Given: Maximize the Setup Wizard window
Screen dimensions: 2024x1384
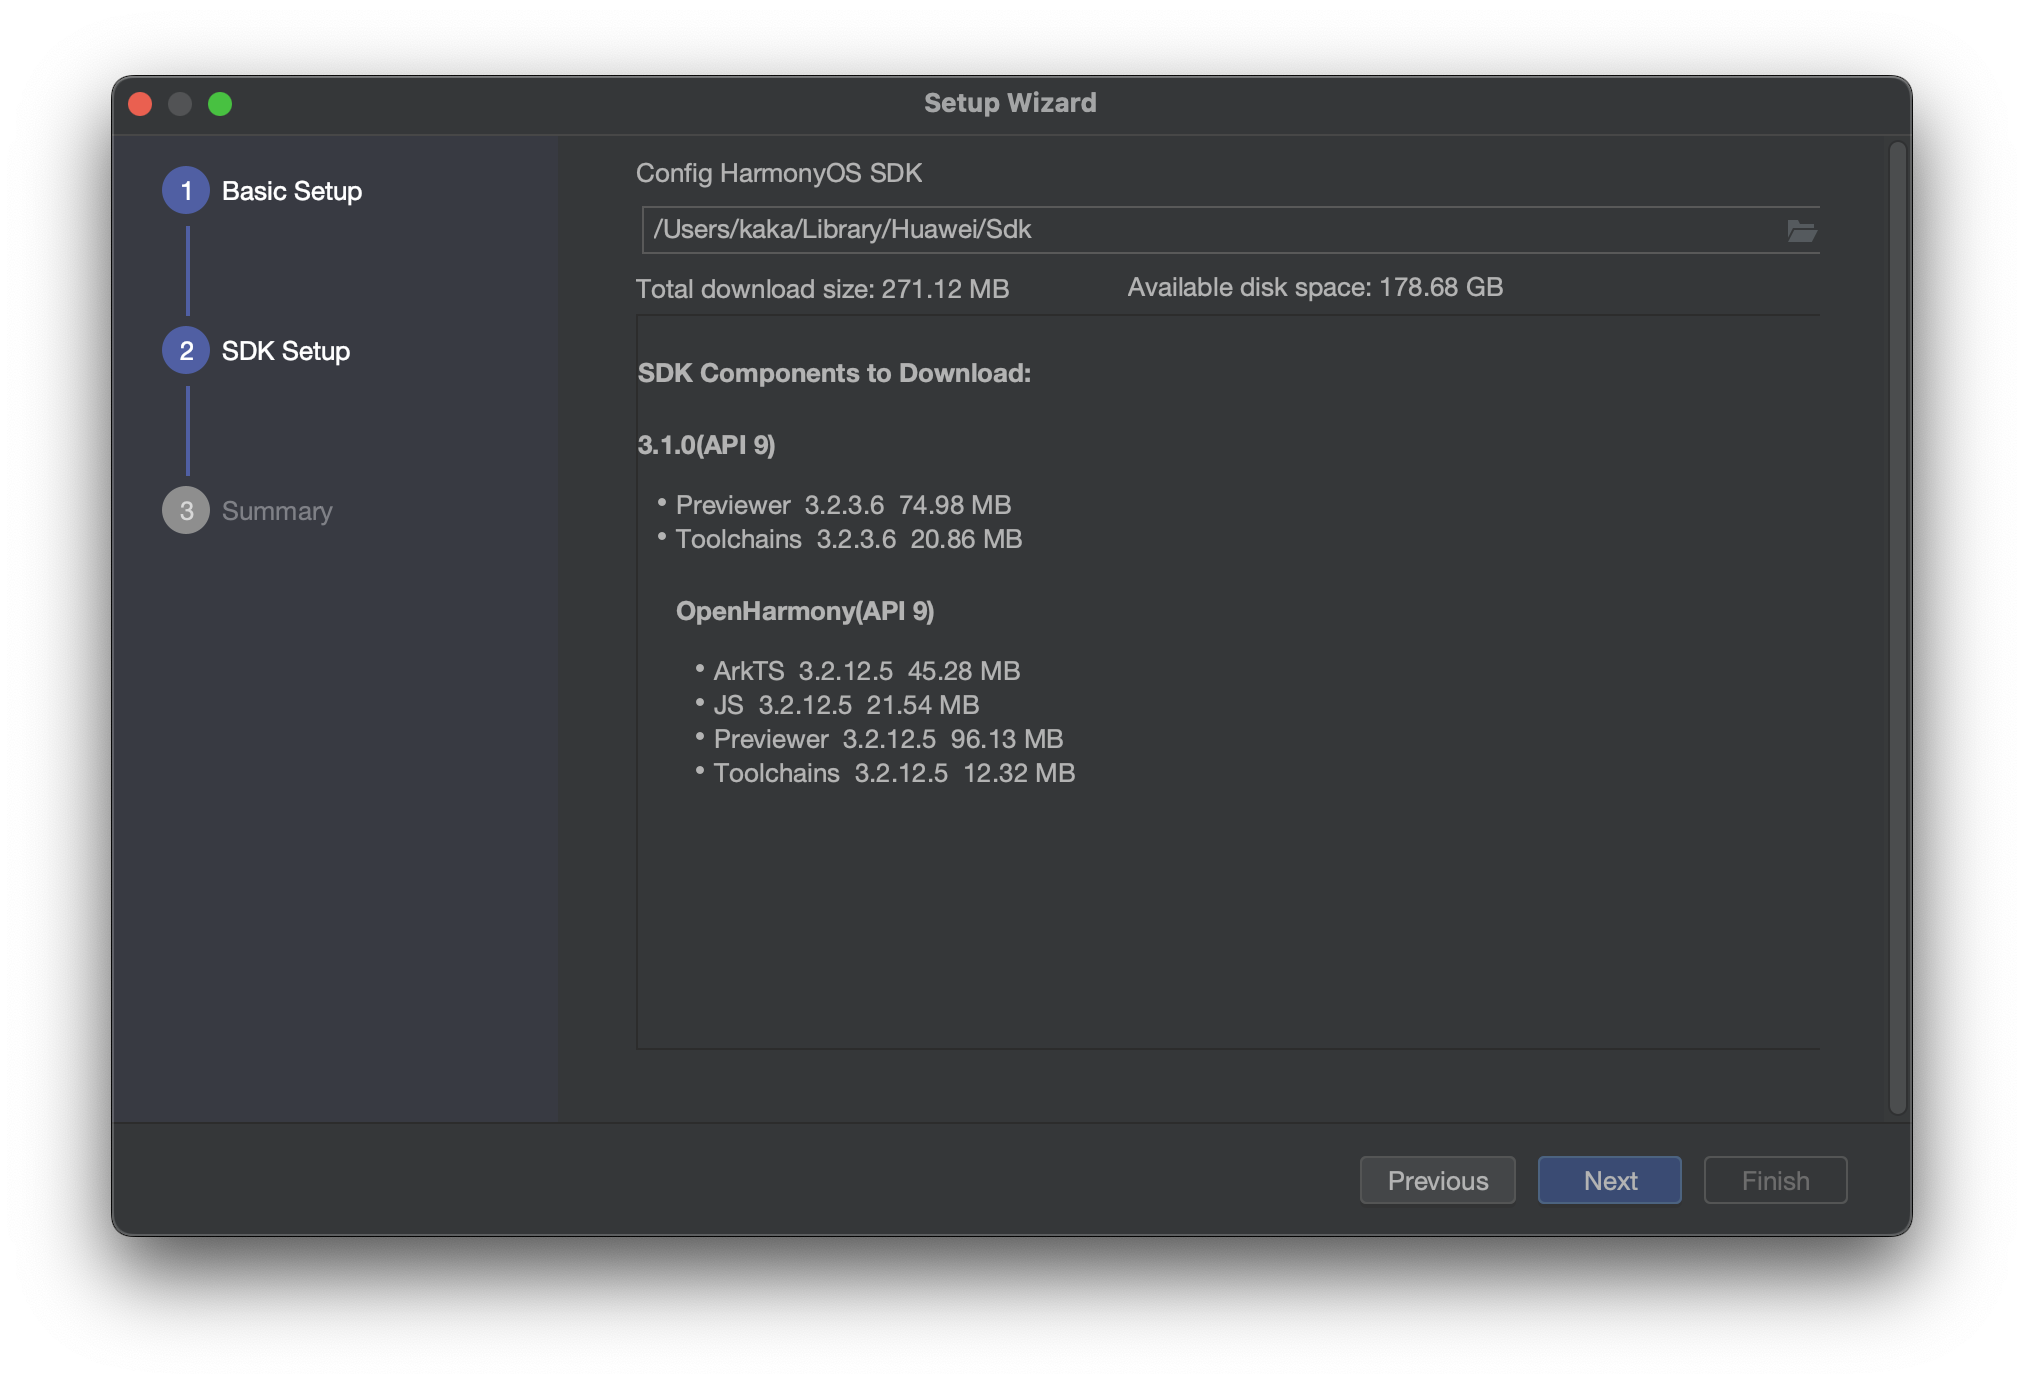Looking at the screenshot, I should tap(220, 104).
